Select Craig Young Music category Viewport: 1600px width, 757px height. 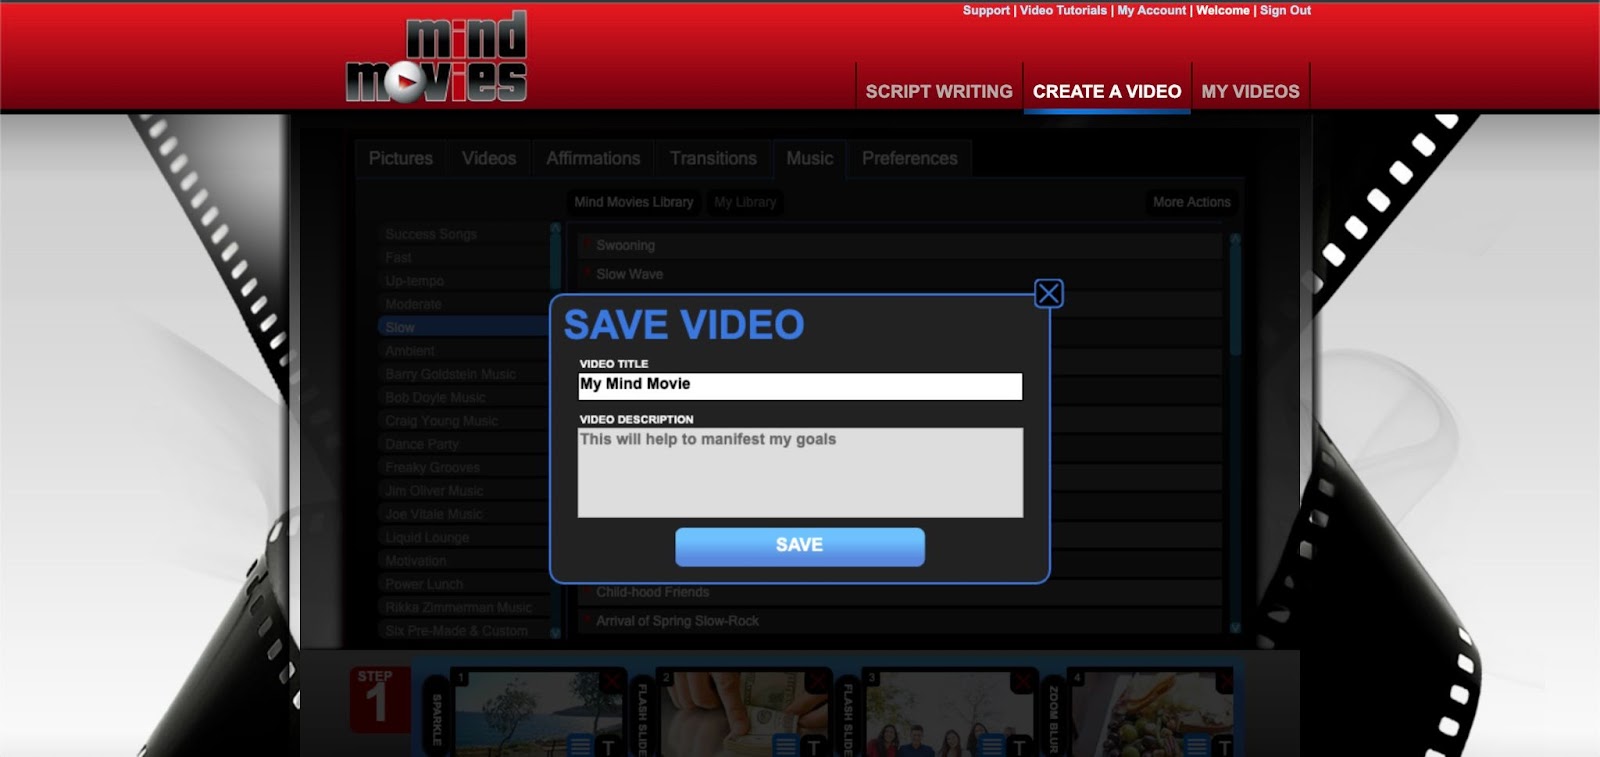(x=463, y=421)
